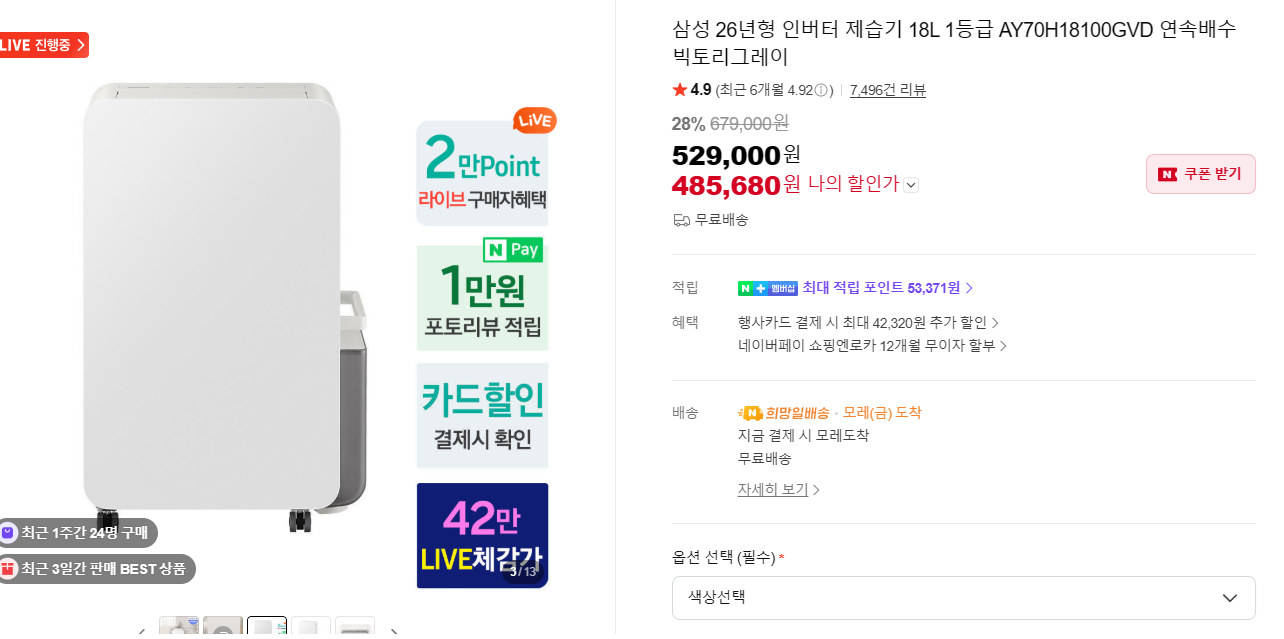Viewport: 1284px width, 639px height.
Task: Click the red star rating icon
Action: pyautogui.click(x=680, y=90)
